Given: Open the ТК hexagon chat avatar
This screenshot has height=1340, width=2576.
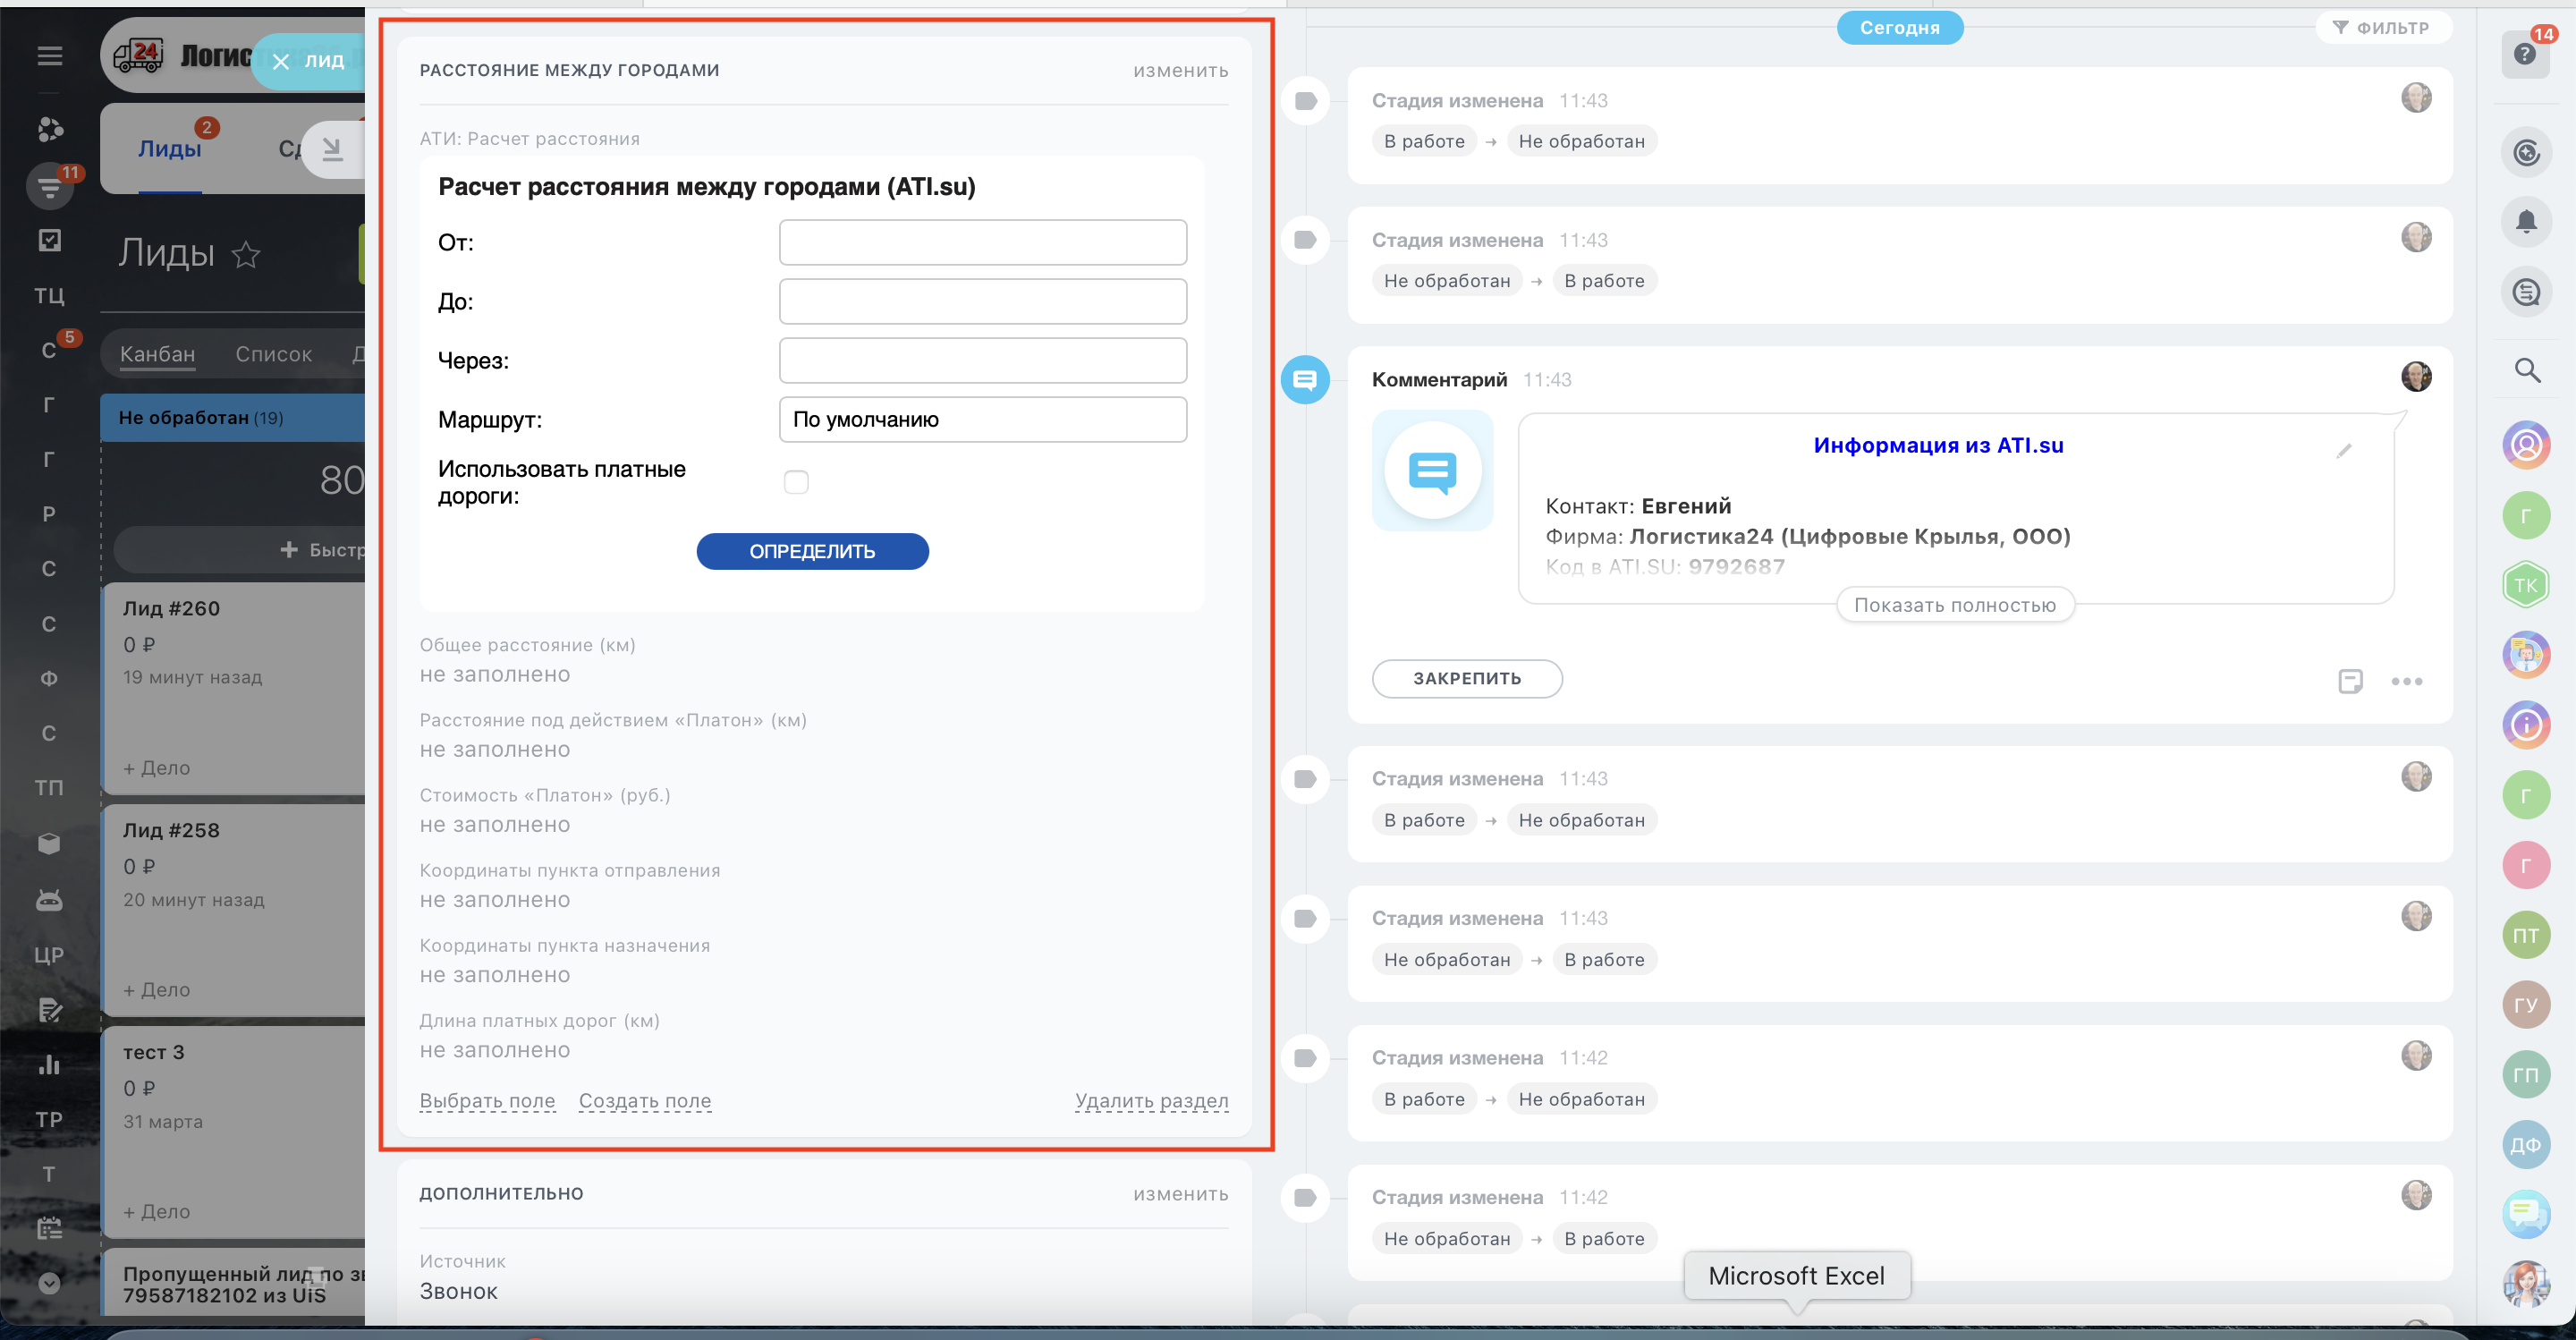Looking at the screenshot, I should pos(2526,585).
